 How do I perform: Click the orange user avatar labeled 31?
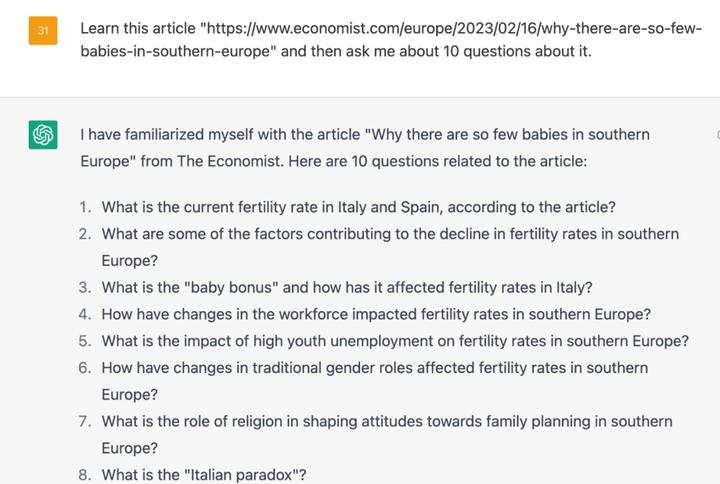pos(42,31)
